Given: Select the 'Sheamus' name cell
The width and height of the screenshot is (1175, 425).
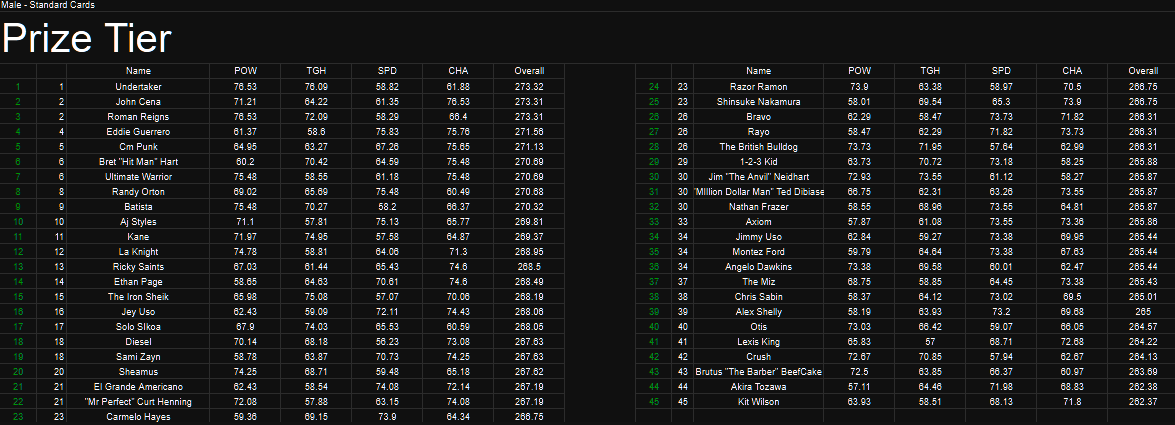Looking at the screenshot, I should (x=139, y=372).
